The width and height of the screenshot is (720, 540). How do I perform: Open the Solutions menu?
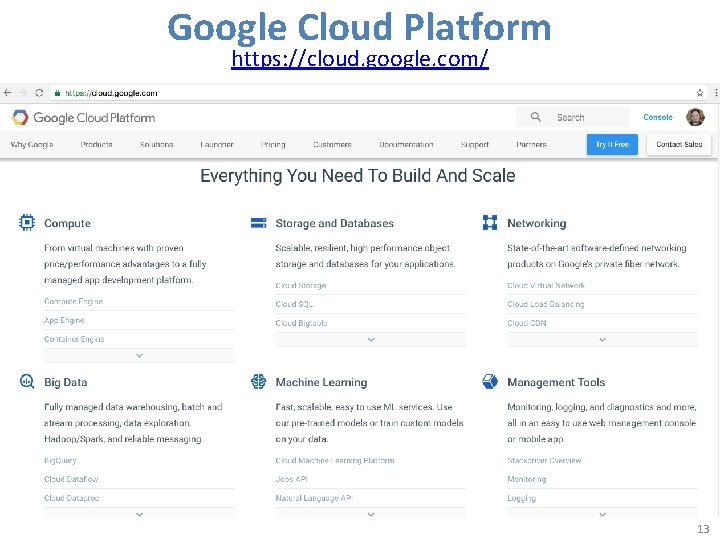coord(157,144)
